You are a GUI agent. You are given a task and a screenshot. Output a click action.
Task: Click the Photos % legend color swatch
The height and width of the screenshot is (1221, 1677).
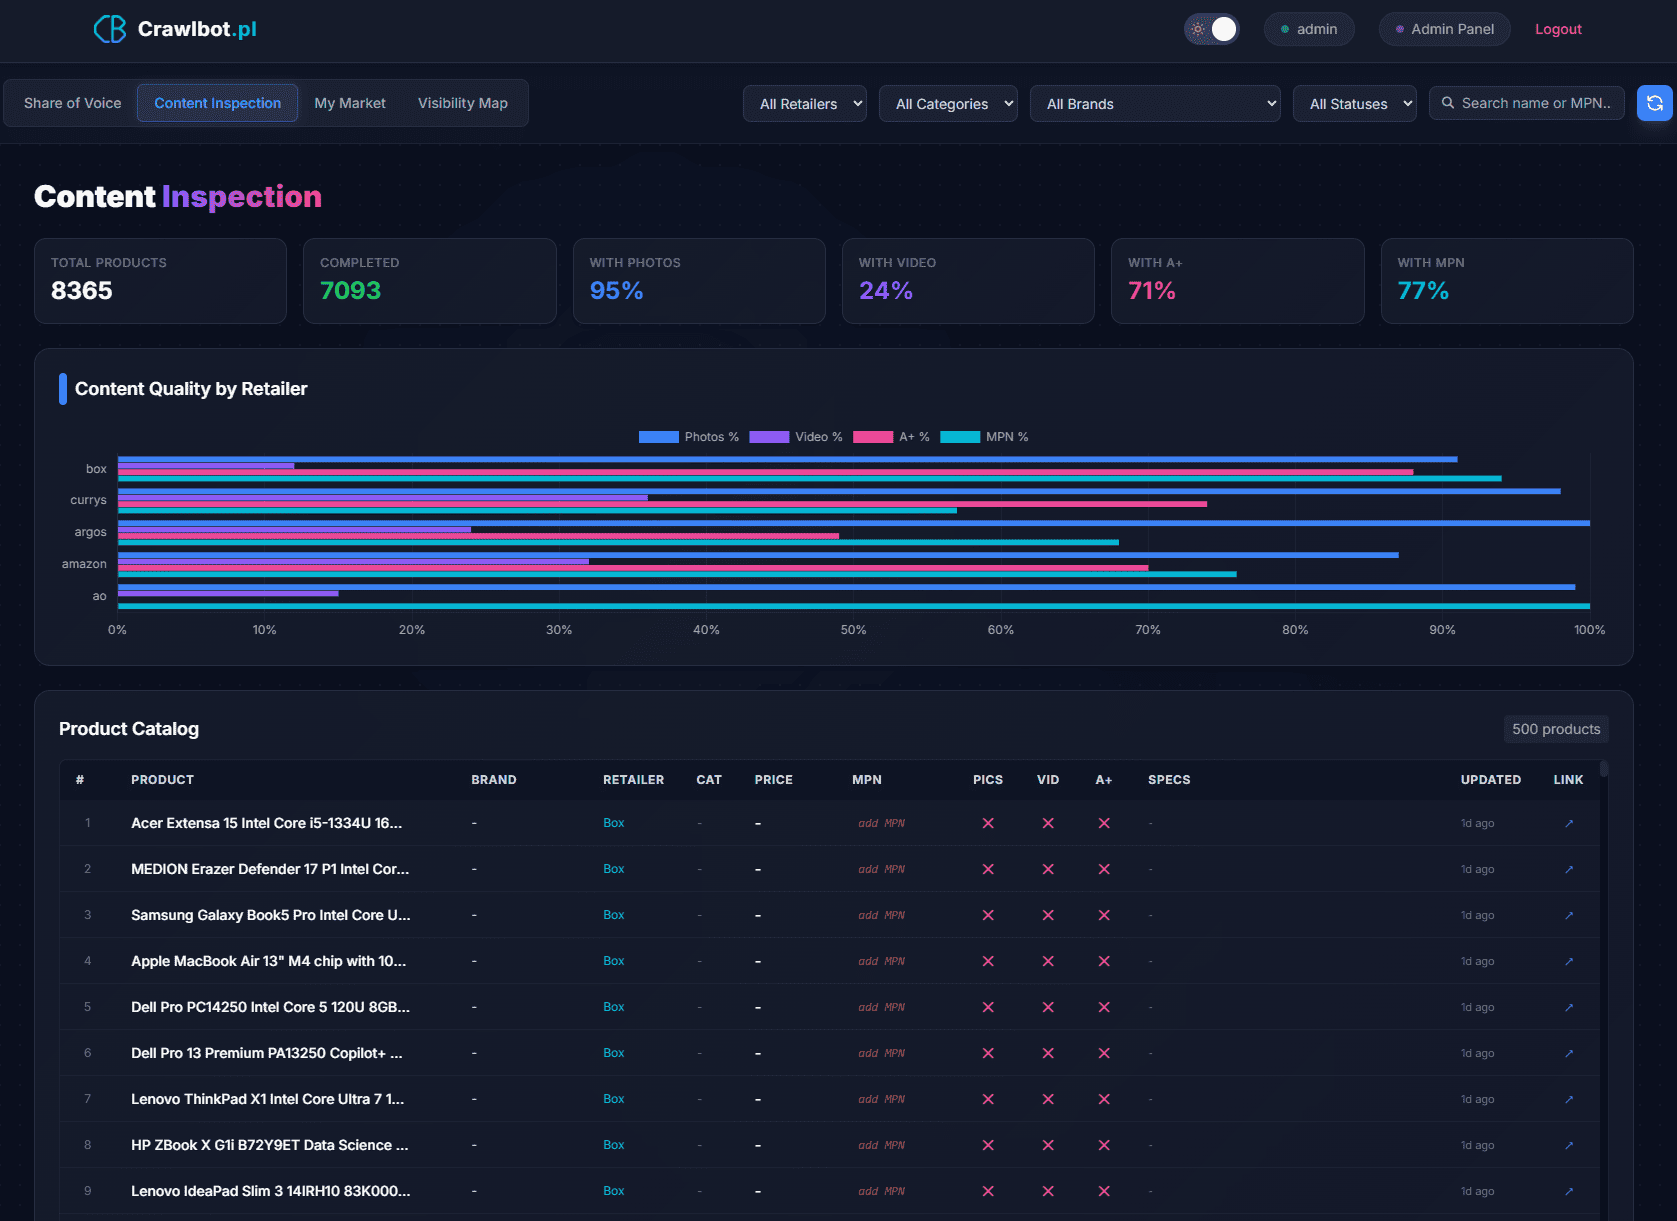[x=659, y=437]
